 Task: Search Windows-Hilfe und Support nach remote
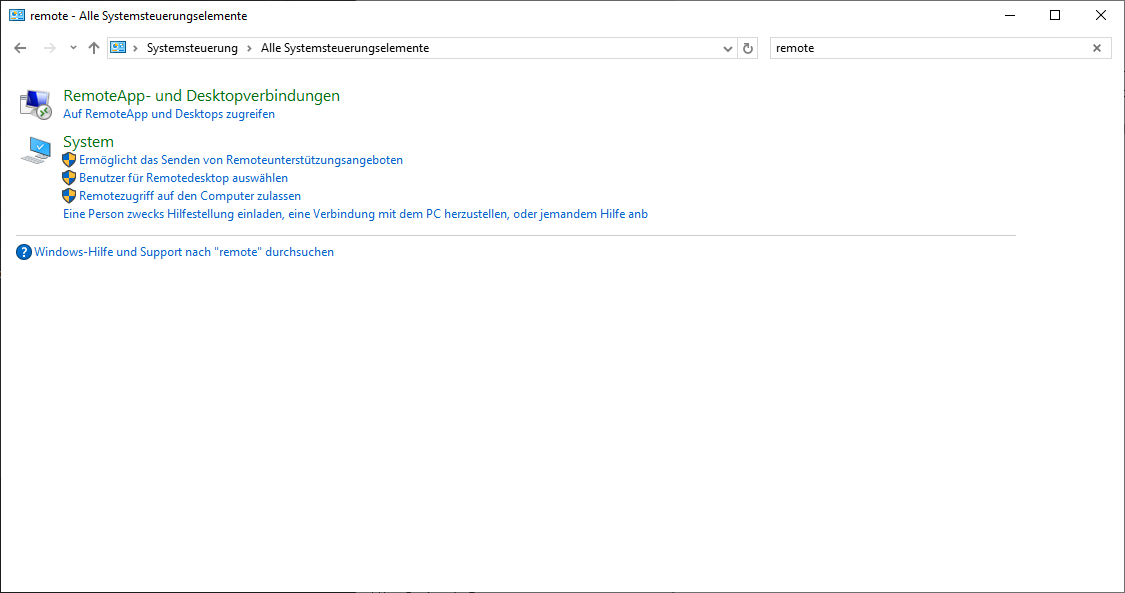pyautogui.click(x=184, y=252)
